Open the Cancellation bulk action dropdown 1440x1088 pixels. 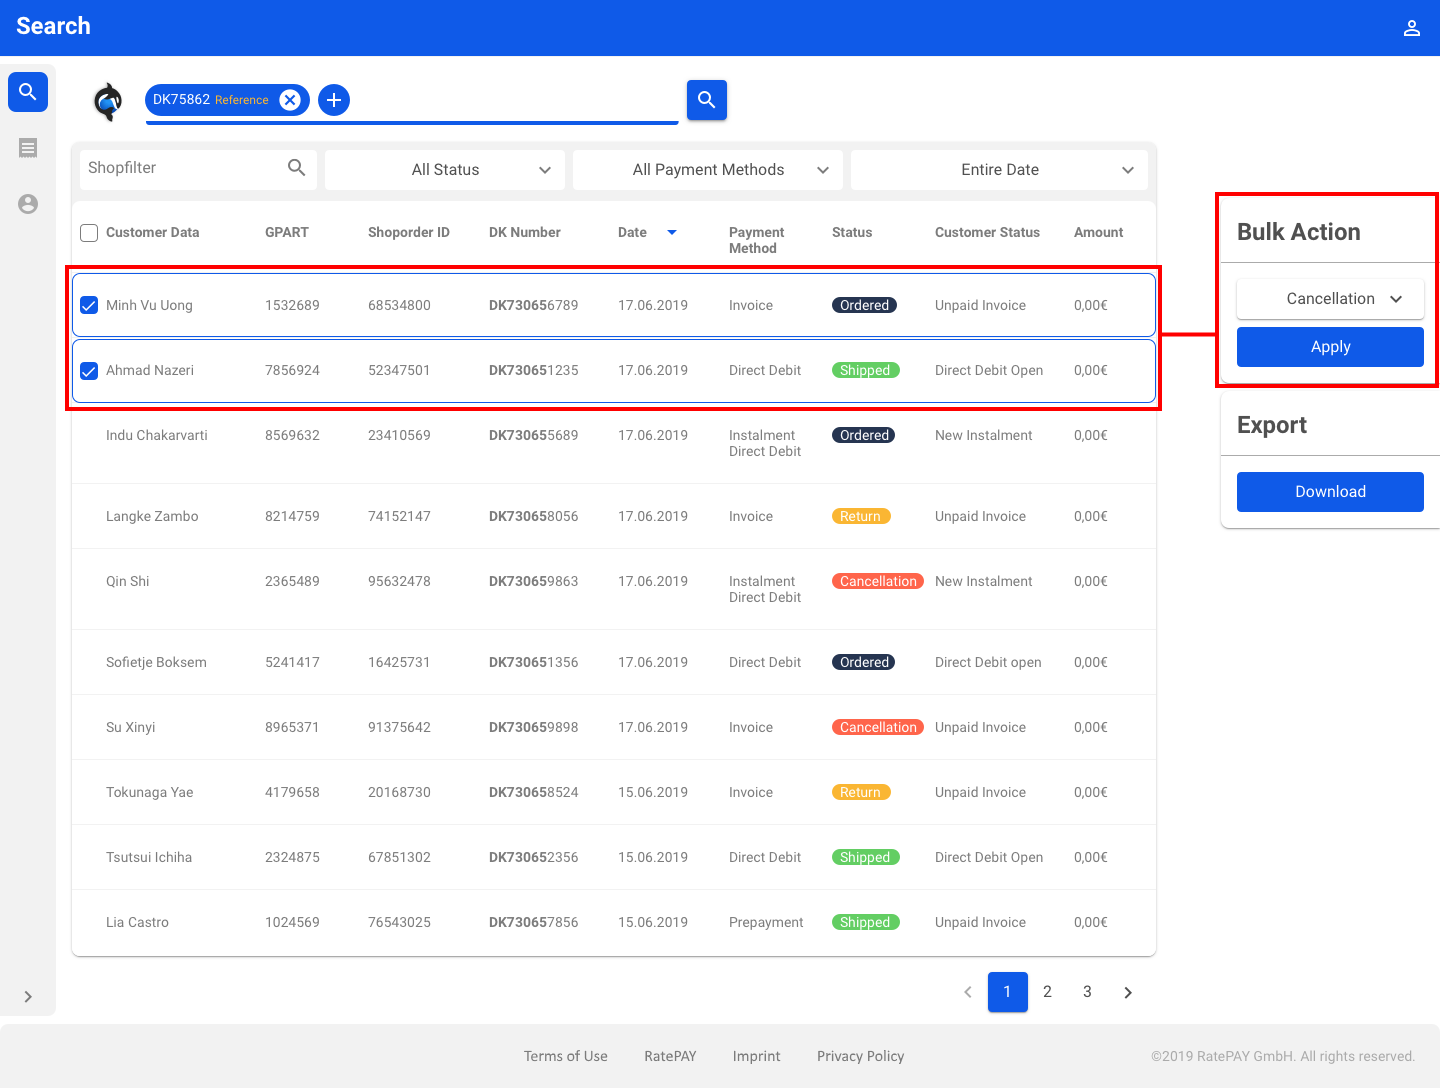tap(1330, 299)
